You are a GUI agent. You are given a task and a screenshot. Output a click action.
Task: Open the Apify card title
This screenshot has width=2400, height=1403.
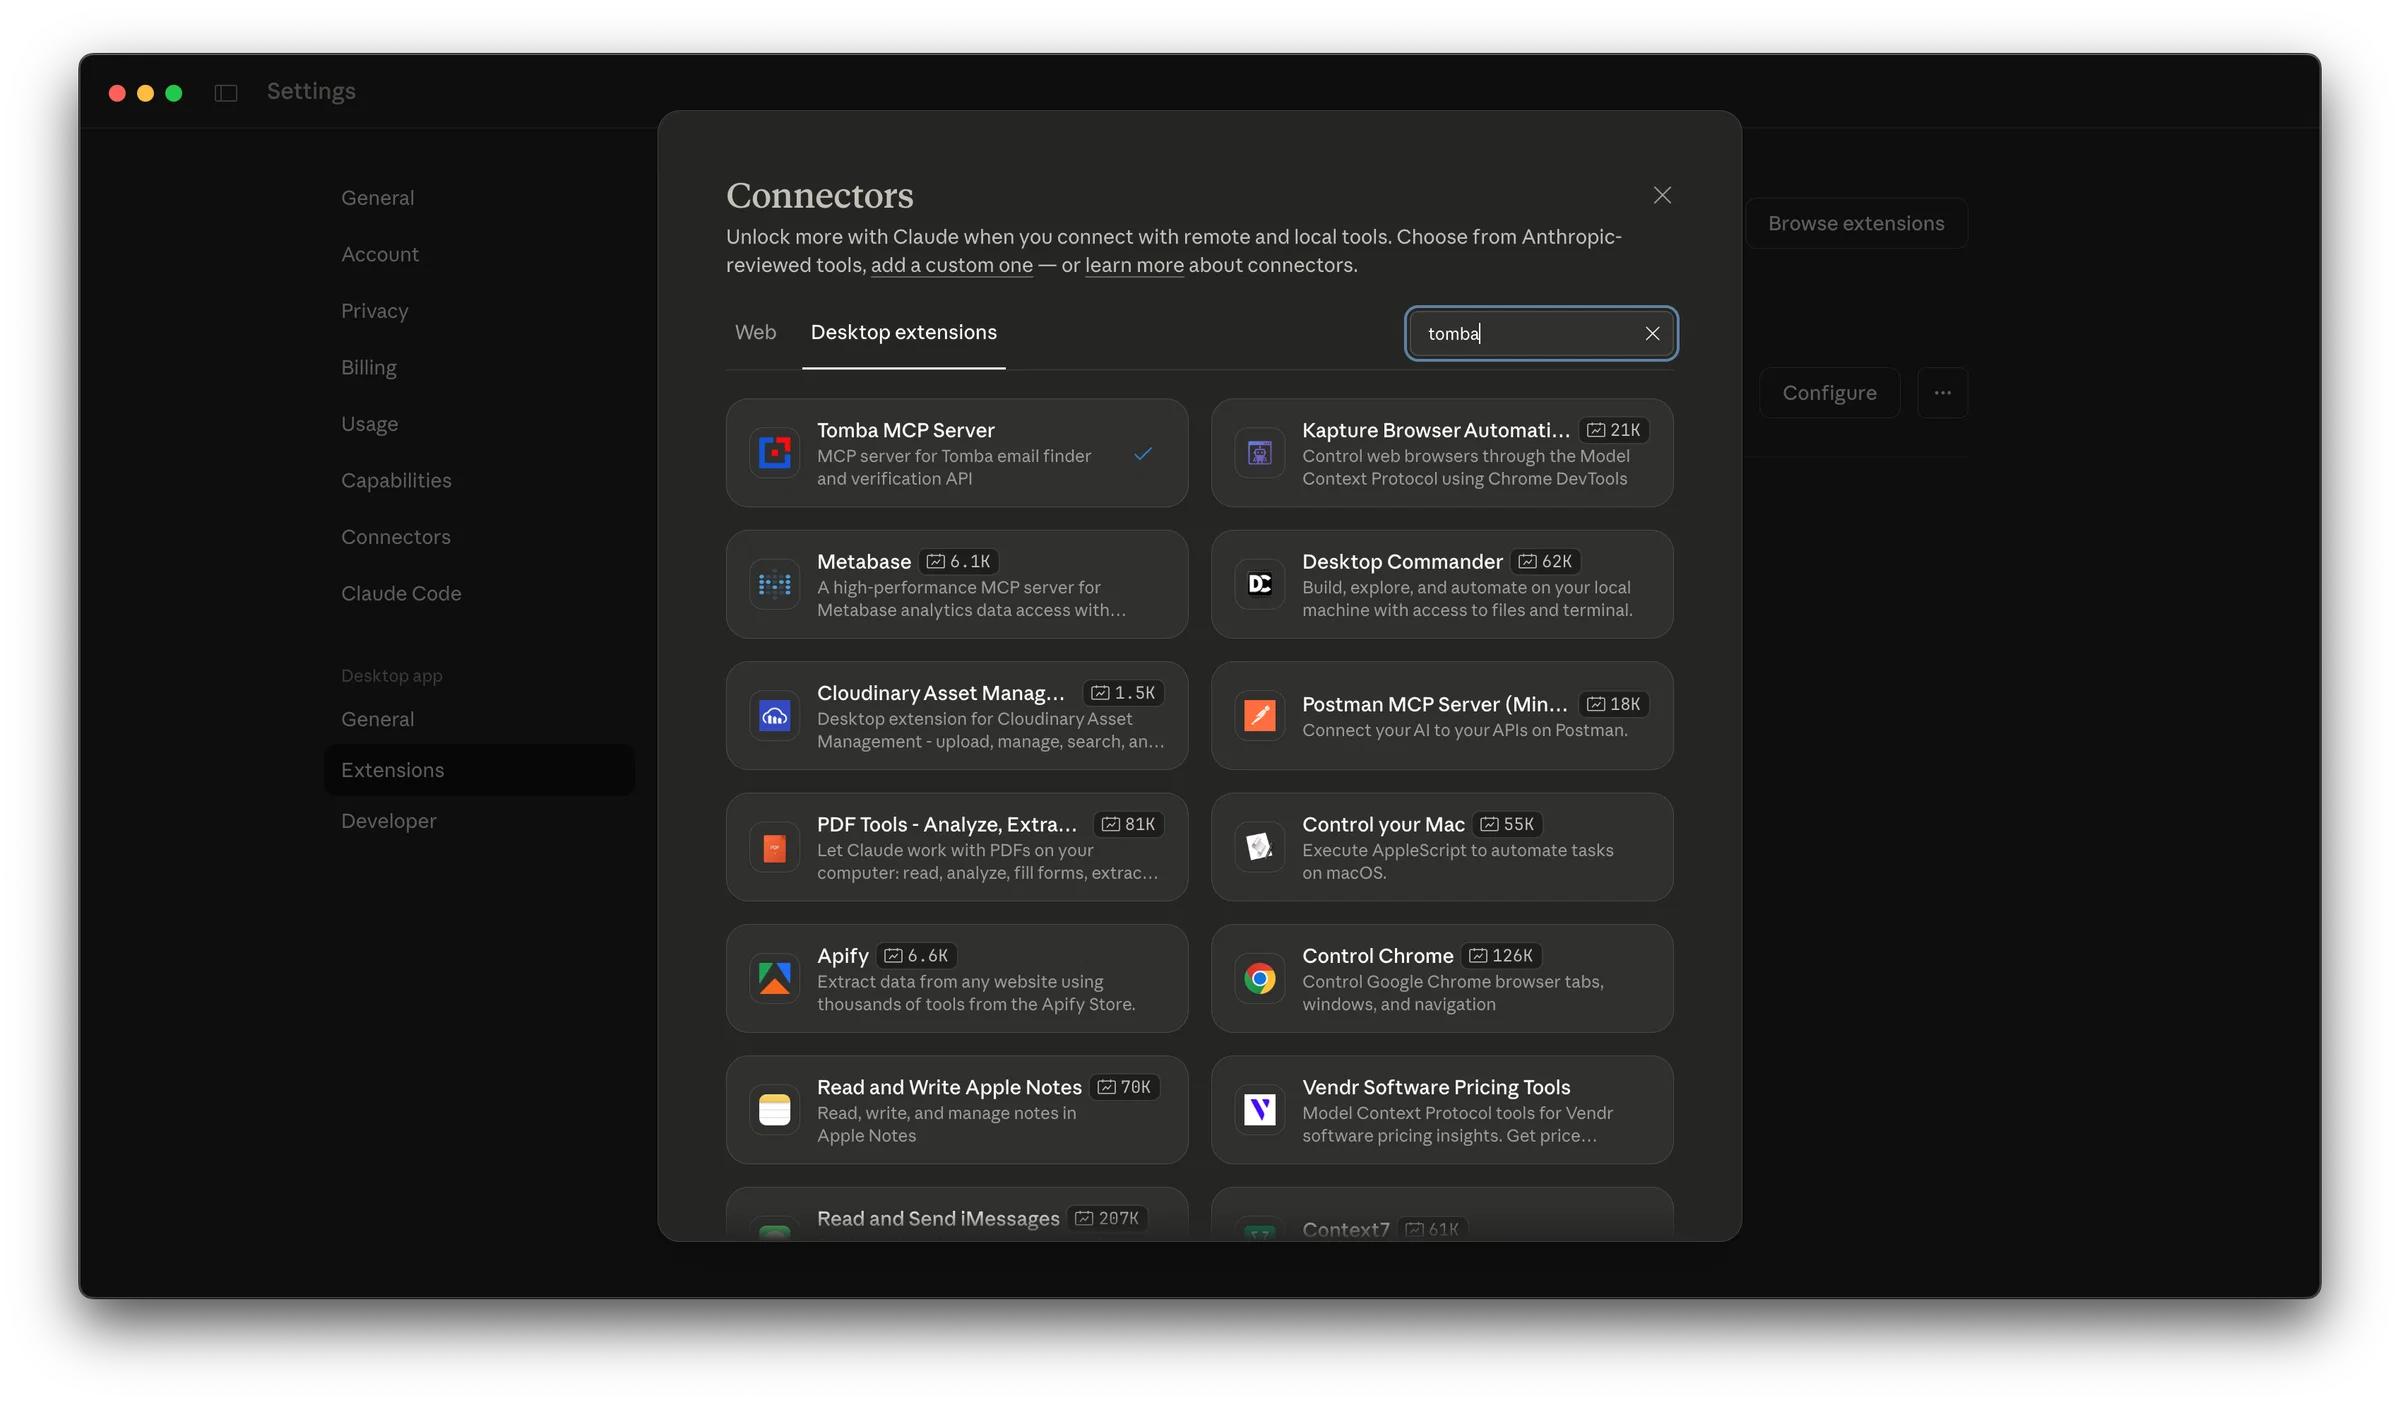pos(842,956)
